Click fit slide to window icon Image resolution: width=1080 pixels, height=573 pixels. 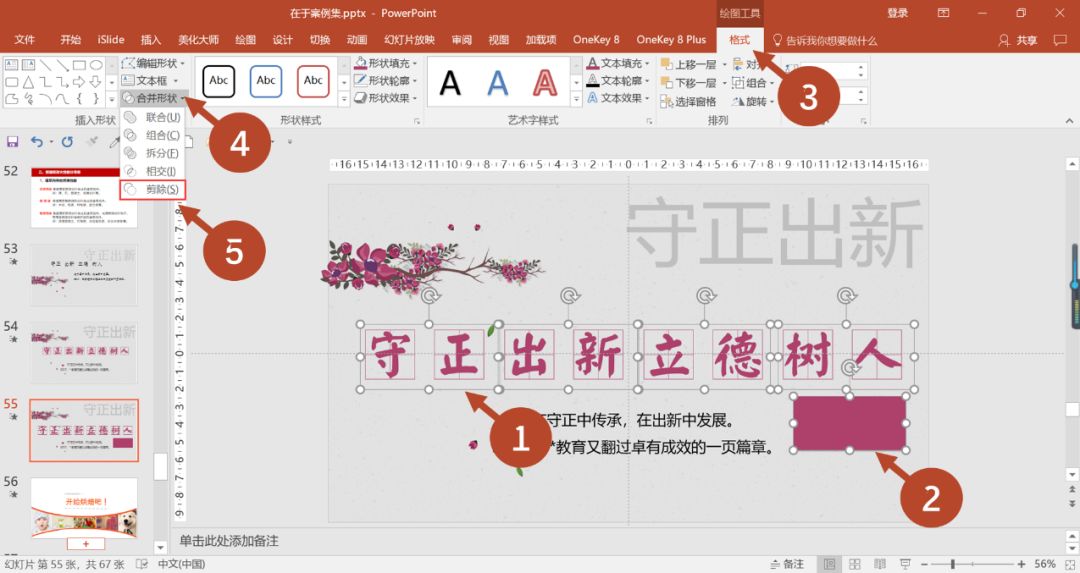(x=1070, y=564)
